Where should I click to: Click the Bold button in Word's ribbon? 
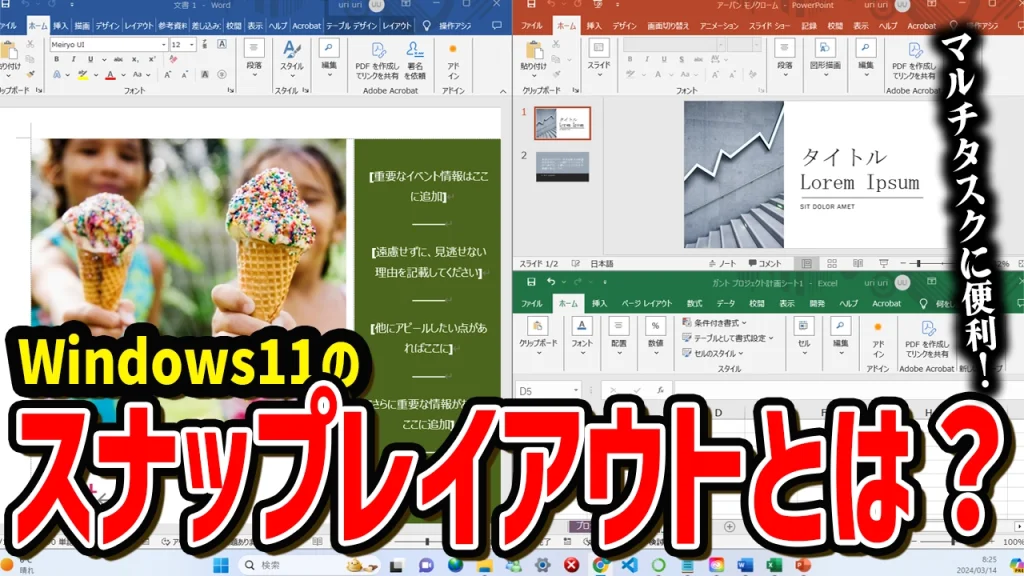click(x=57, y=60)
